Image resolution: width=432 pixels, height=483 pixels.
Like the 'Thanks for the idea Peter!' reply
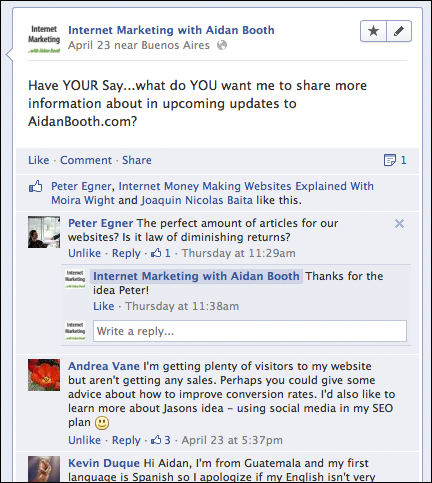(103, 306)
